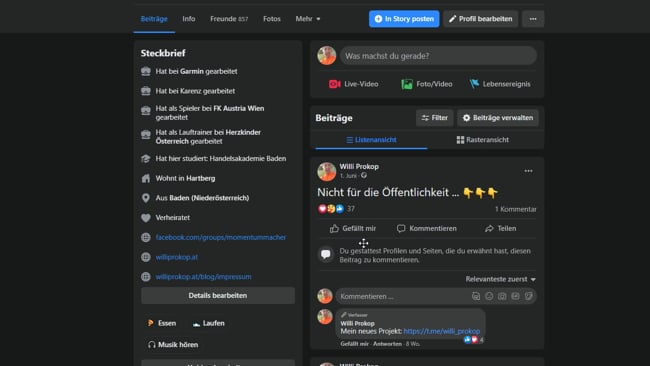This screenshot has width=650, height=366.
Task: Click the globe icon beside williprokop.at
Action: point(146,257)
